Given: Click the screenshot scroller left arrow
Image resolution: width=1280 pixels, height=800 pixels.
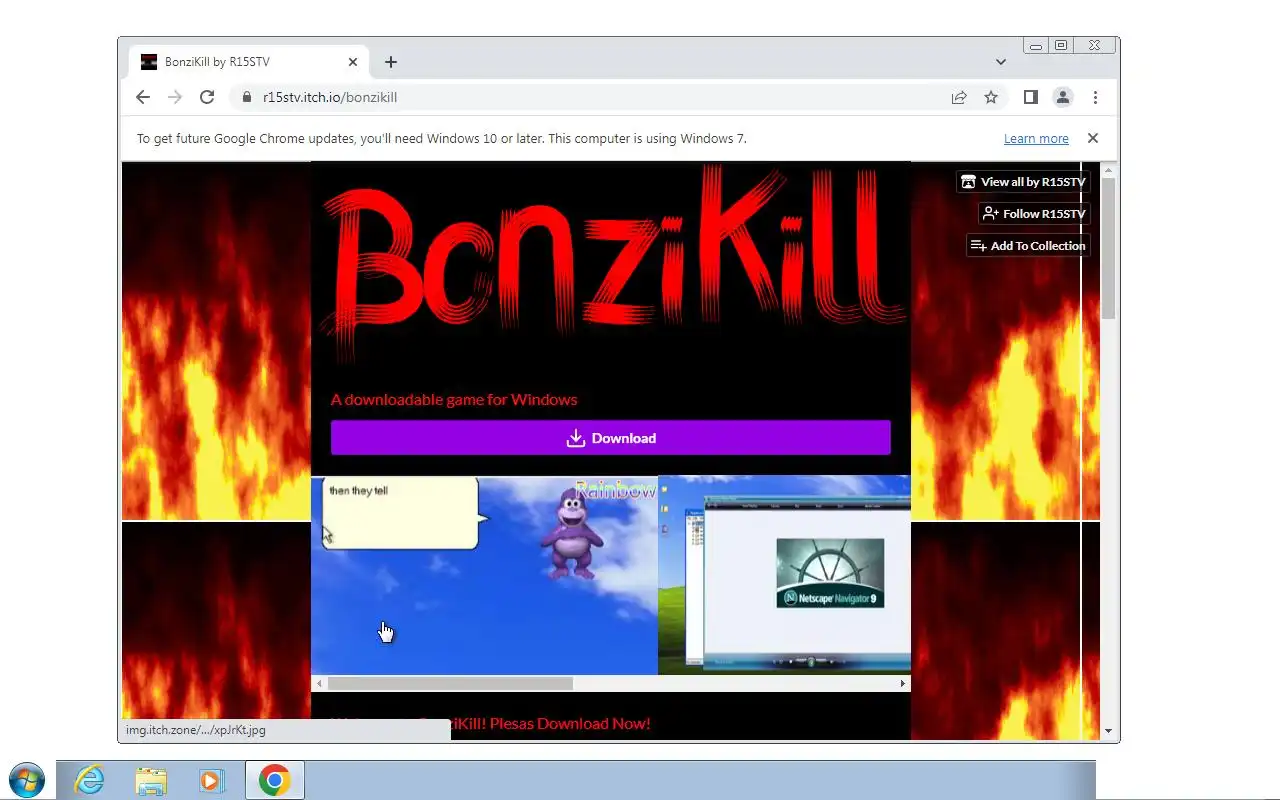Looking at the screenshot, I should click(319, 684).
